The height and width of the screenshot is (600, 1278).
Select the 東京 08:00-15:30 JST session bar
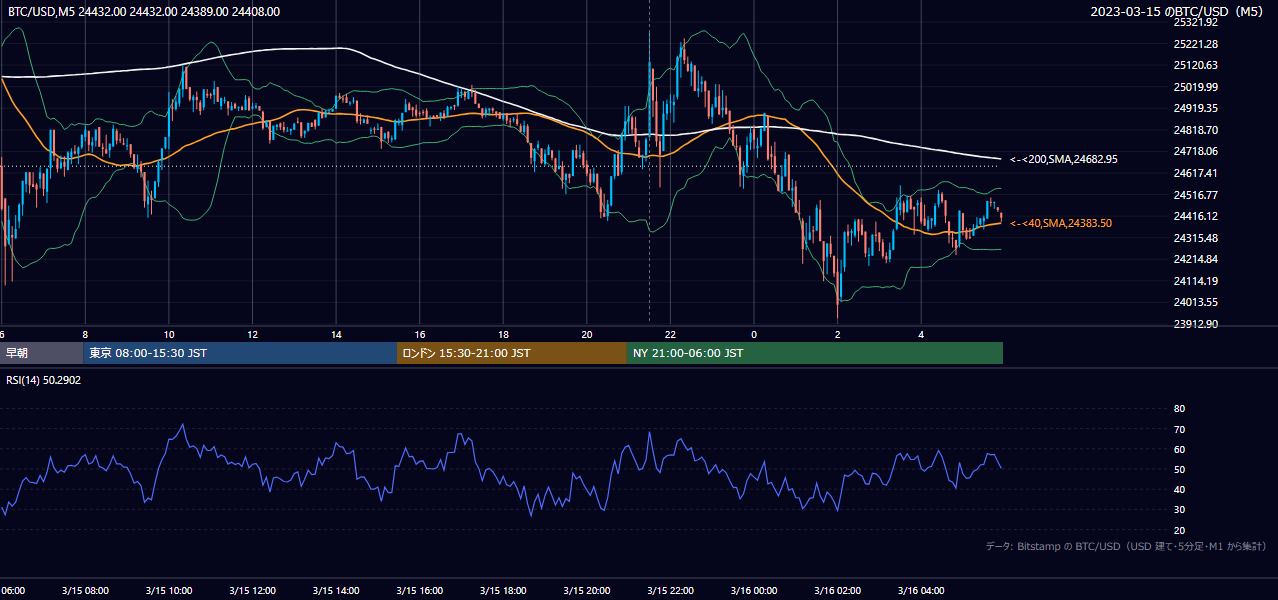(241, 353)
